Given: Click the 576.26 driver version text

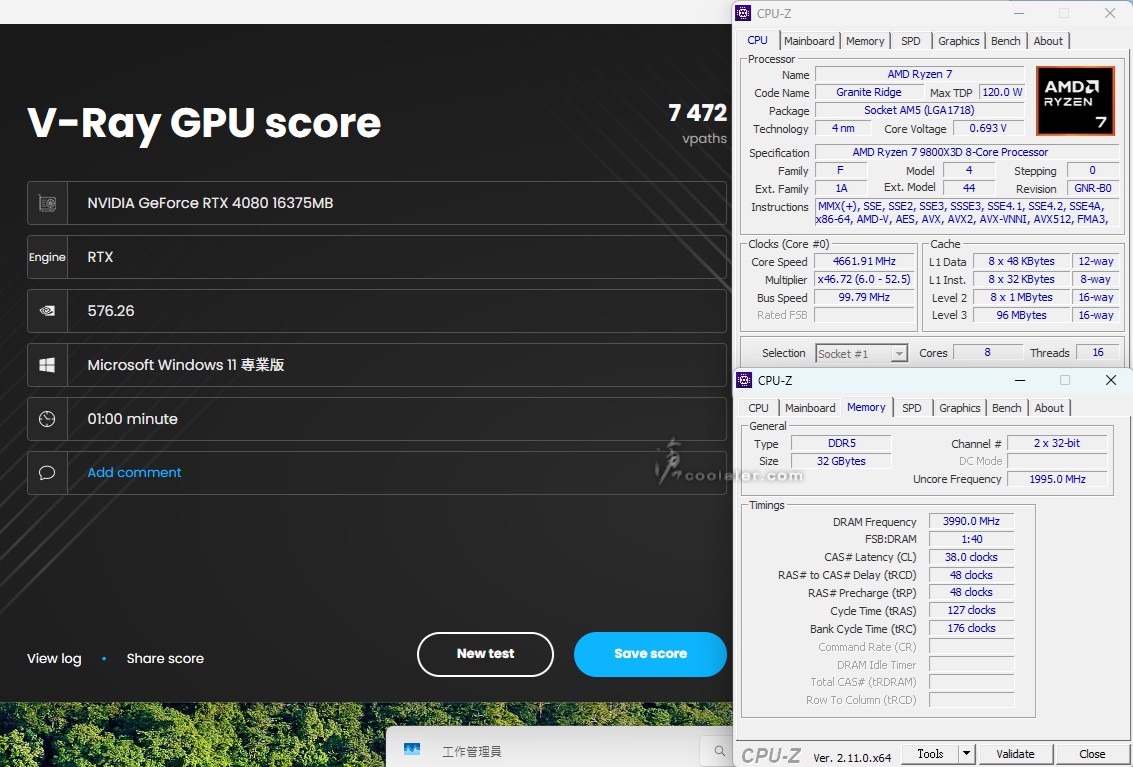Looking at the screenshot, I should point(111,311).
